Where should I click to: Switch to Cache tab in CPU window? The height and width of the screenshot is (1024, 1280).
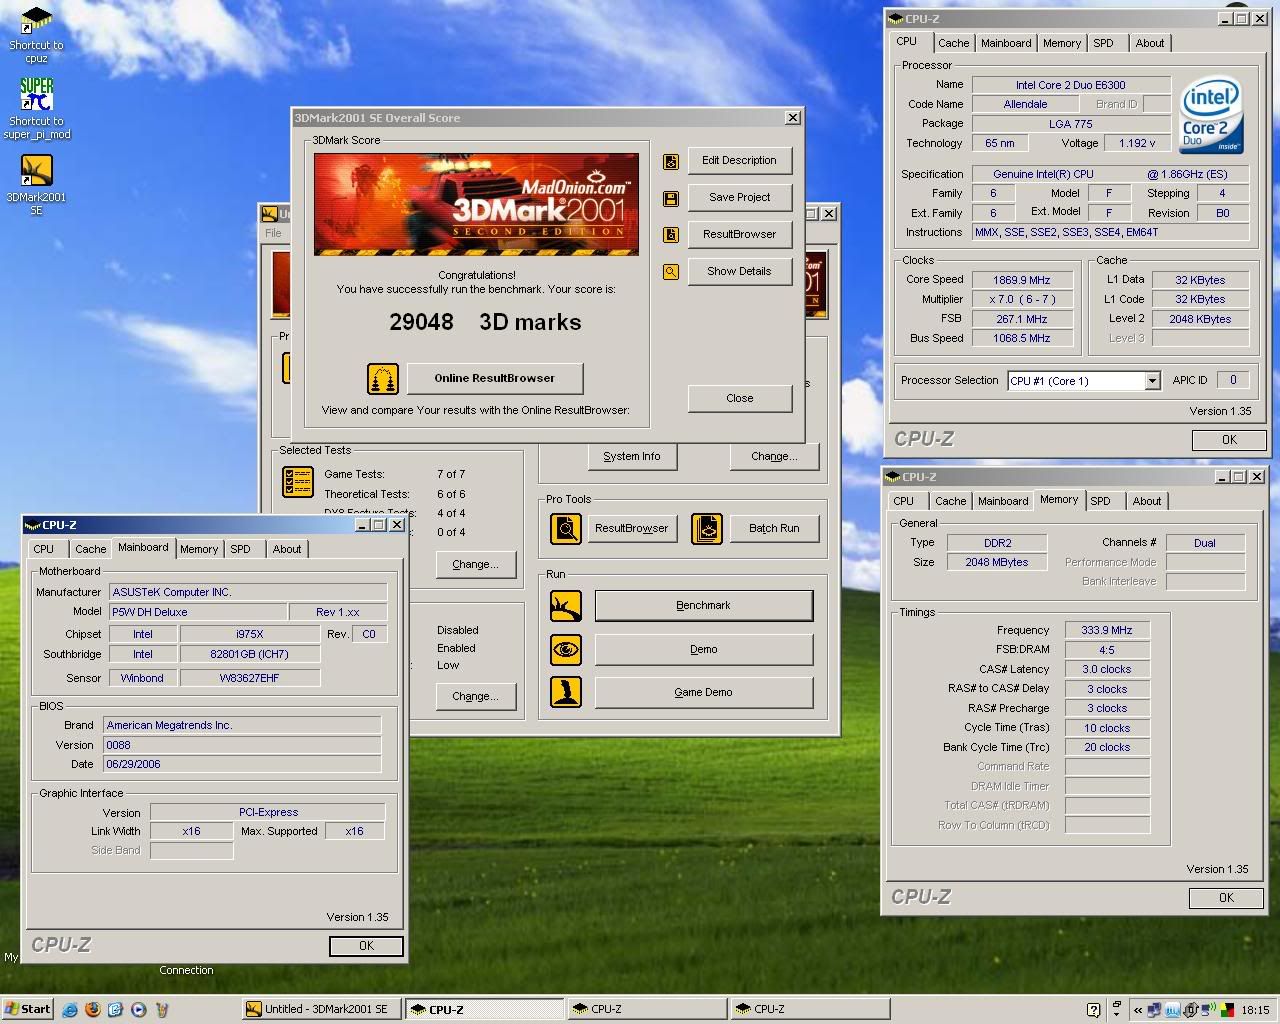click(953, 43)
